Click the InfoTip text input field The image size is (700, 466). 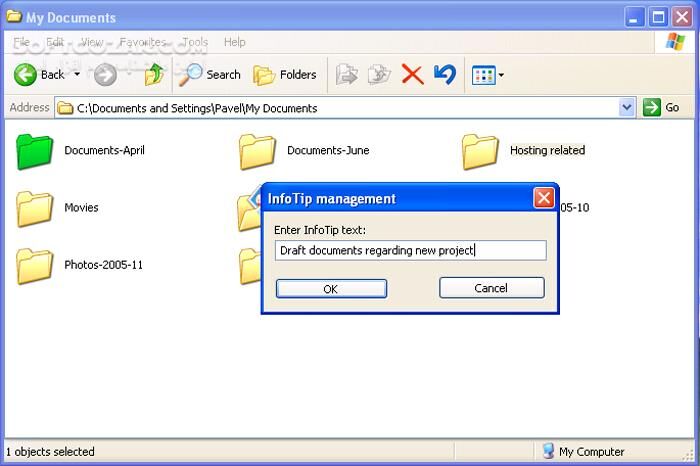[x=410, y=251]
